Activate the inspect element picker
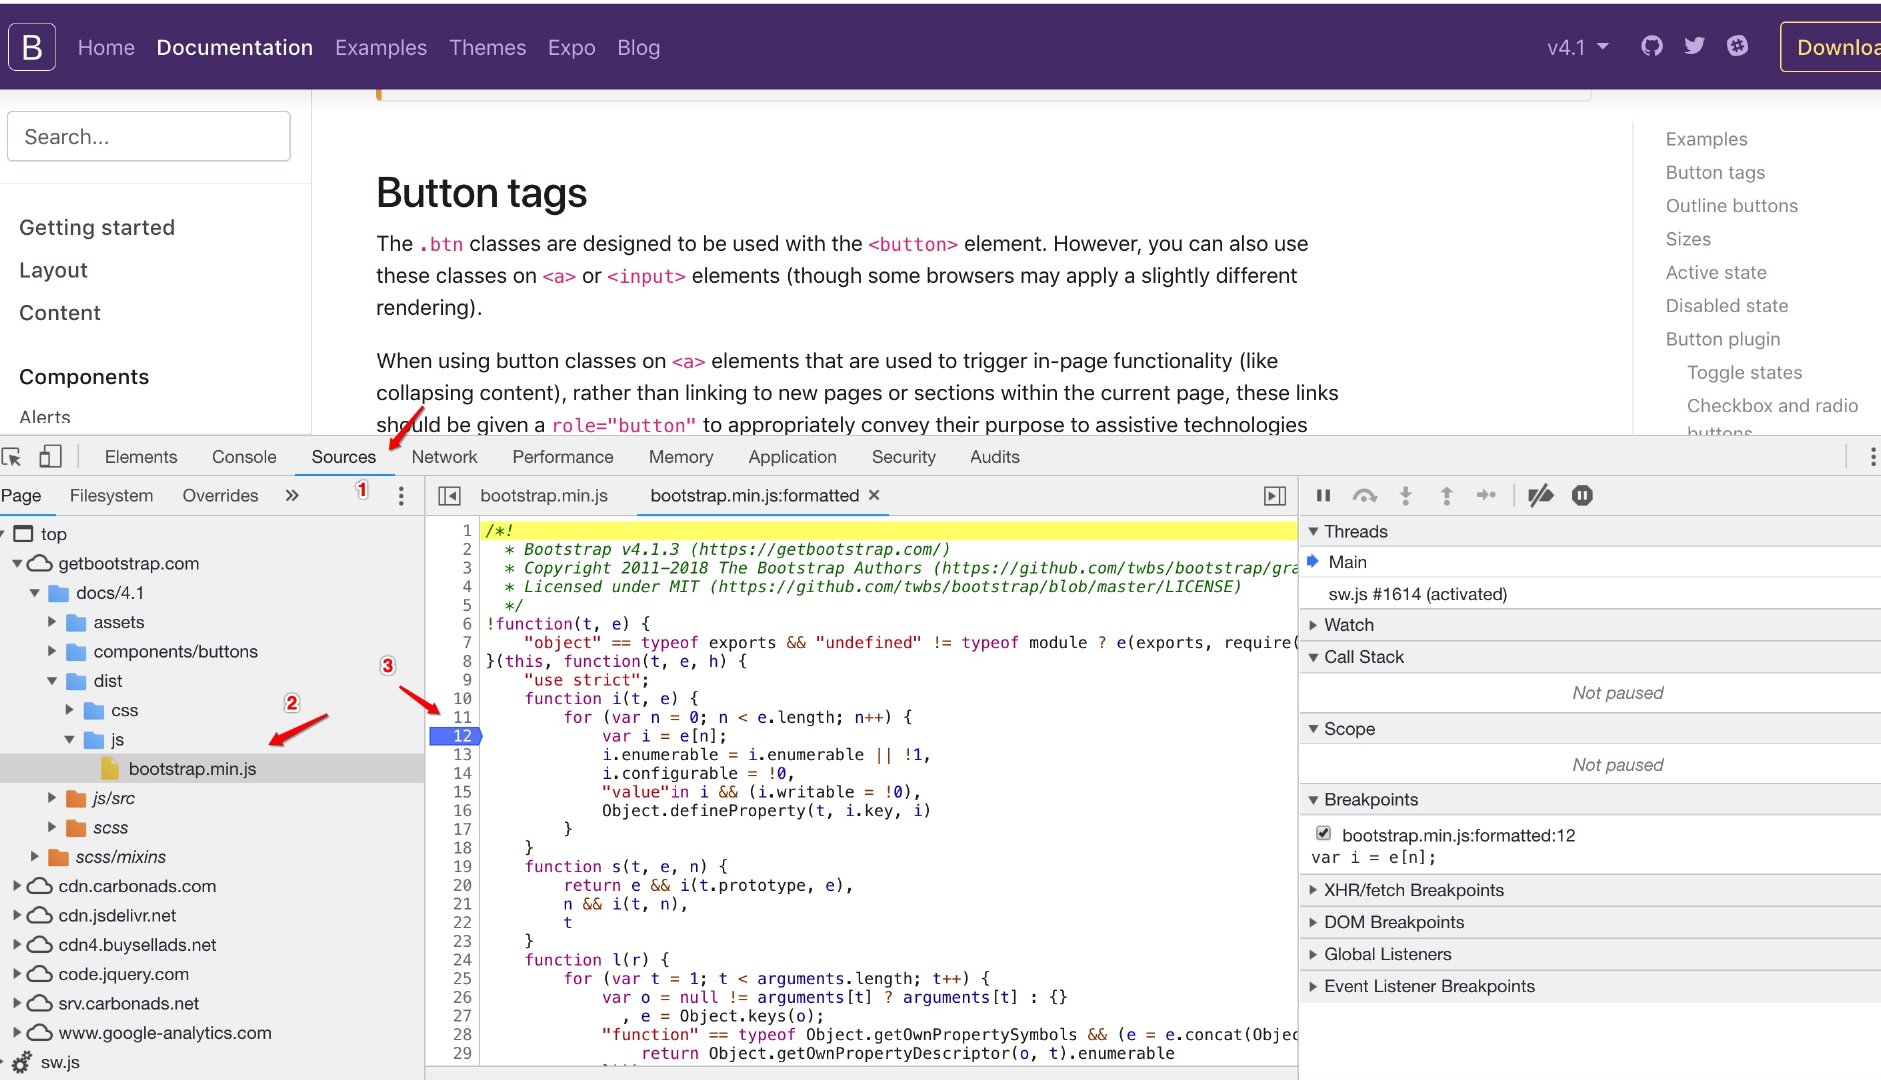 [12, 457]
